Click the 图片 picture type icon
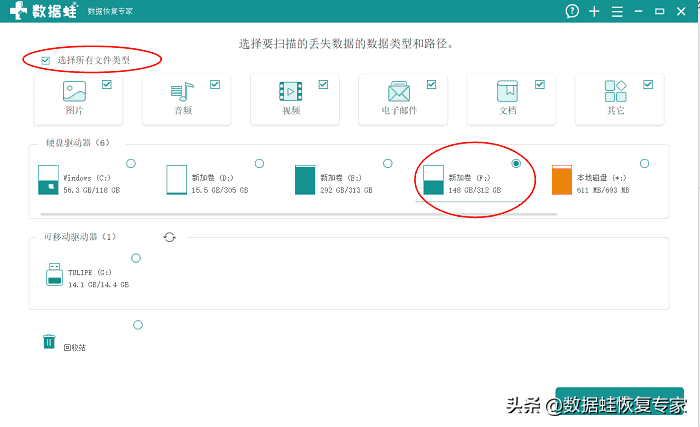Image resolution: width=700 pixels, height=427 pixels. [x=74, y=91]
